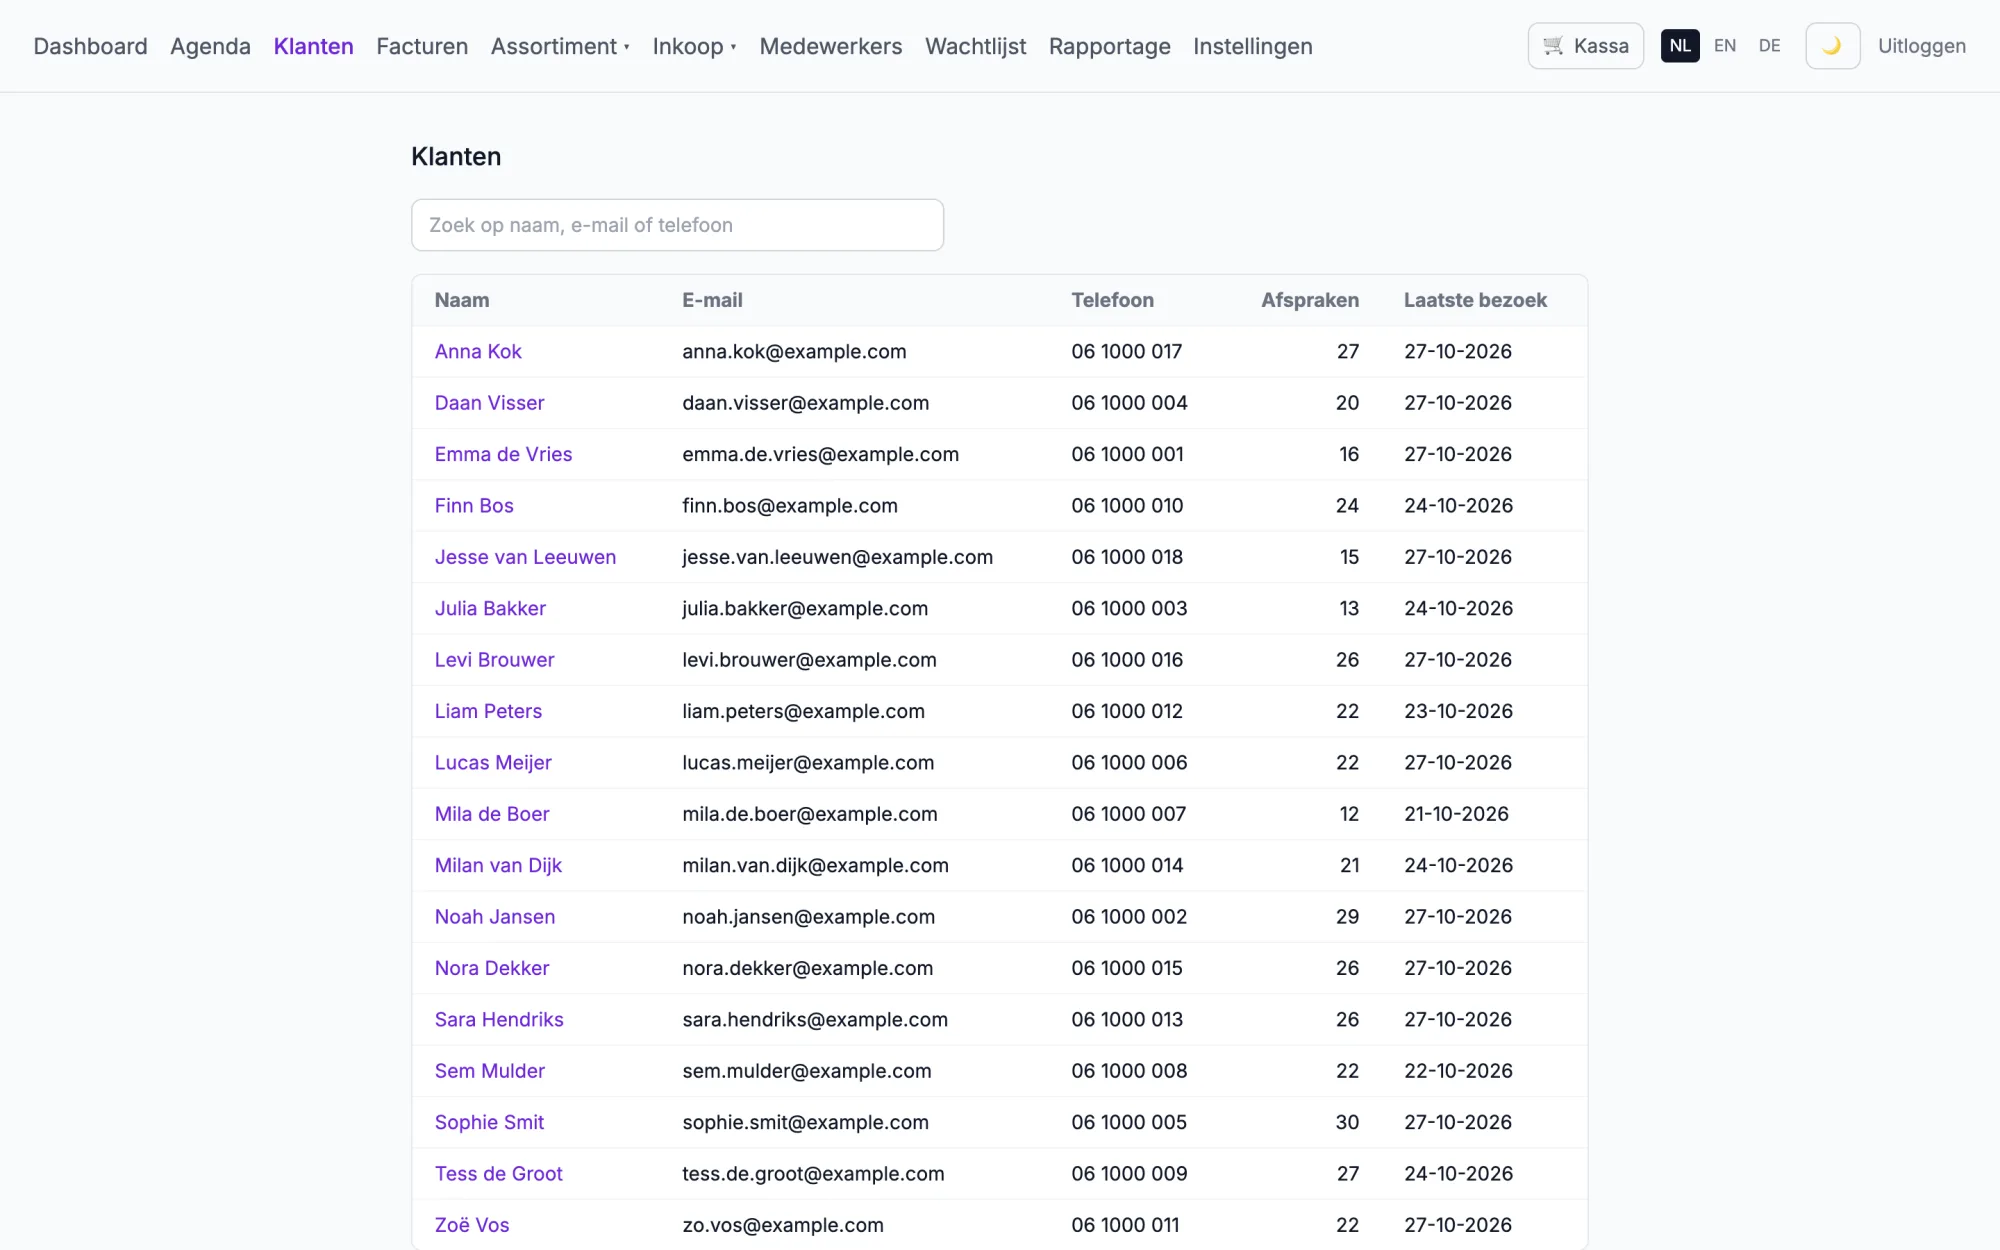
Task: Open customer Anna Kok
Action: (x=478, y=352)
